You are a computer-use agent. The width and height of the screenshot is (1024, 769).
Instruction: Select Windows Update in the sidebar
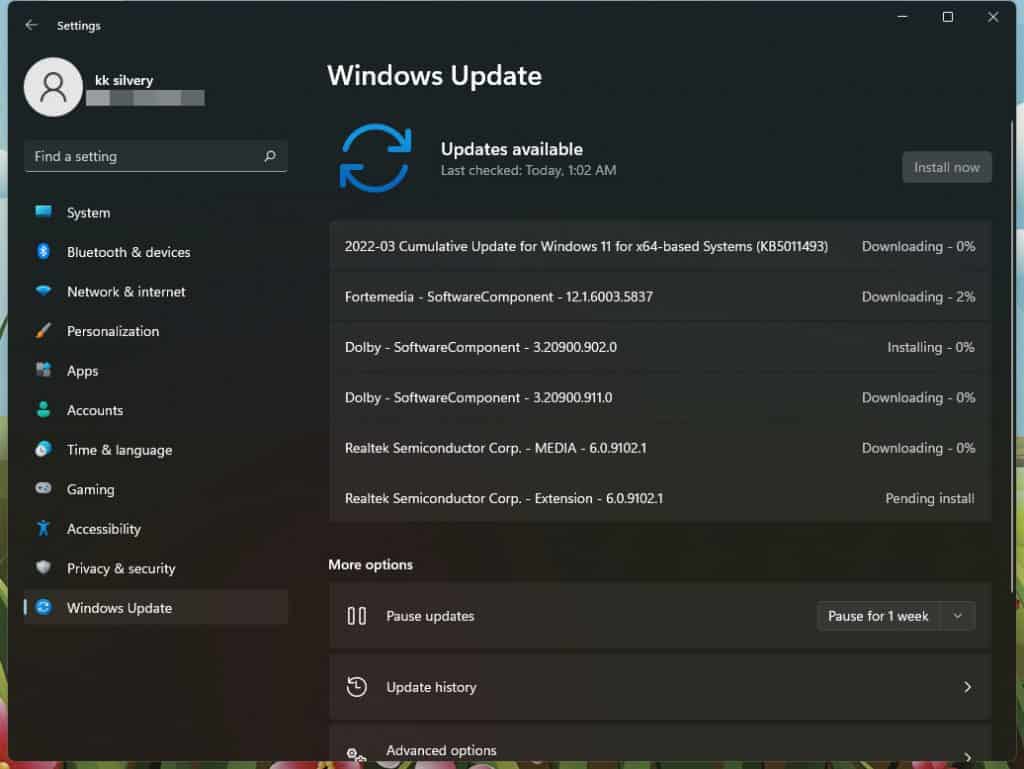coord(155,608)
